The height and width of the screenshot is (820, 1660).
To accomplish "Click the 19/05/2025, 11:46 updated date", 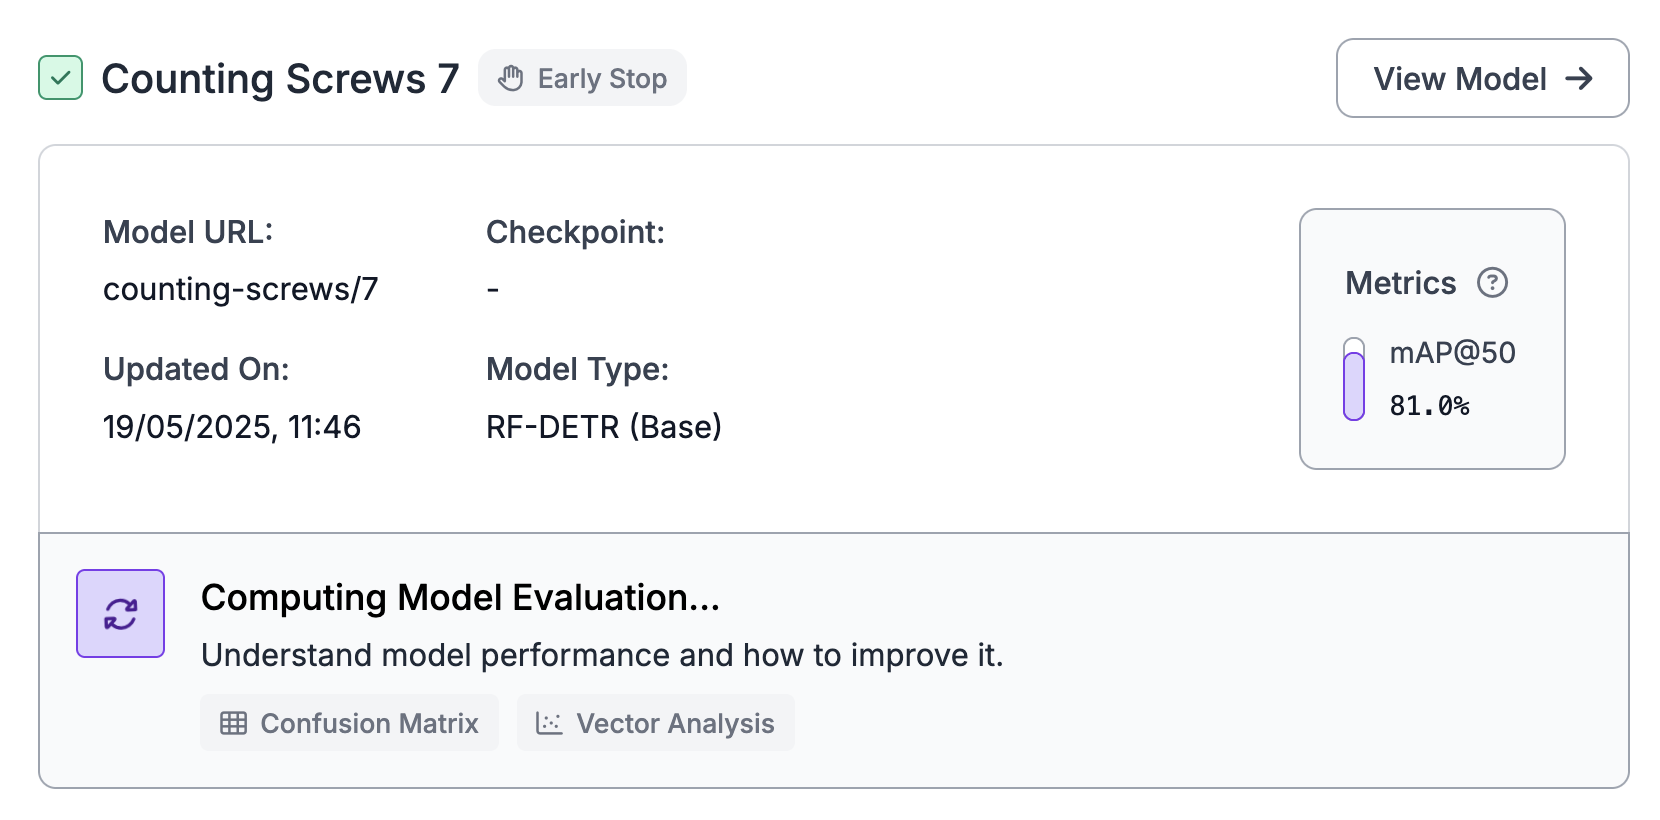I will click(231, 427).
